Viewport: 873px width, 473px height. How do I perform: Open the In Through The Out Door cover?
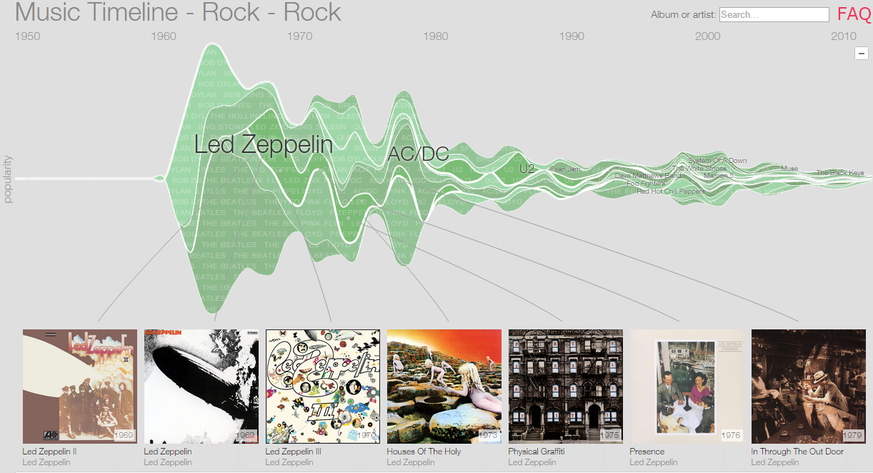coord(808,386)
